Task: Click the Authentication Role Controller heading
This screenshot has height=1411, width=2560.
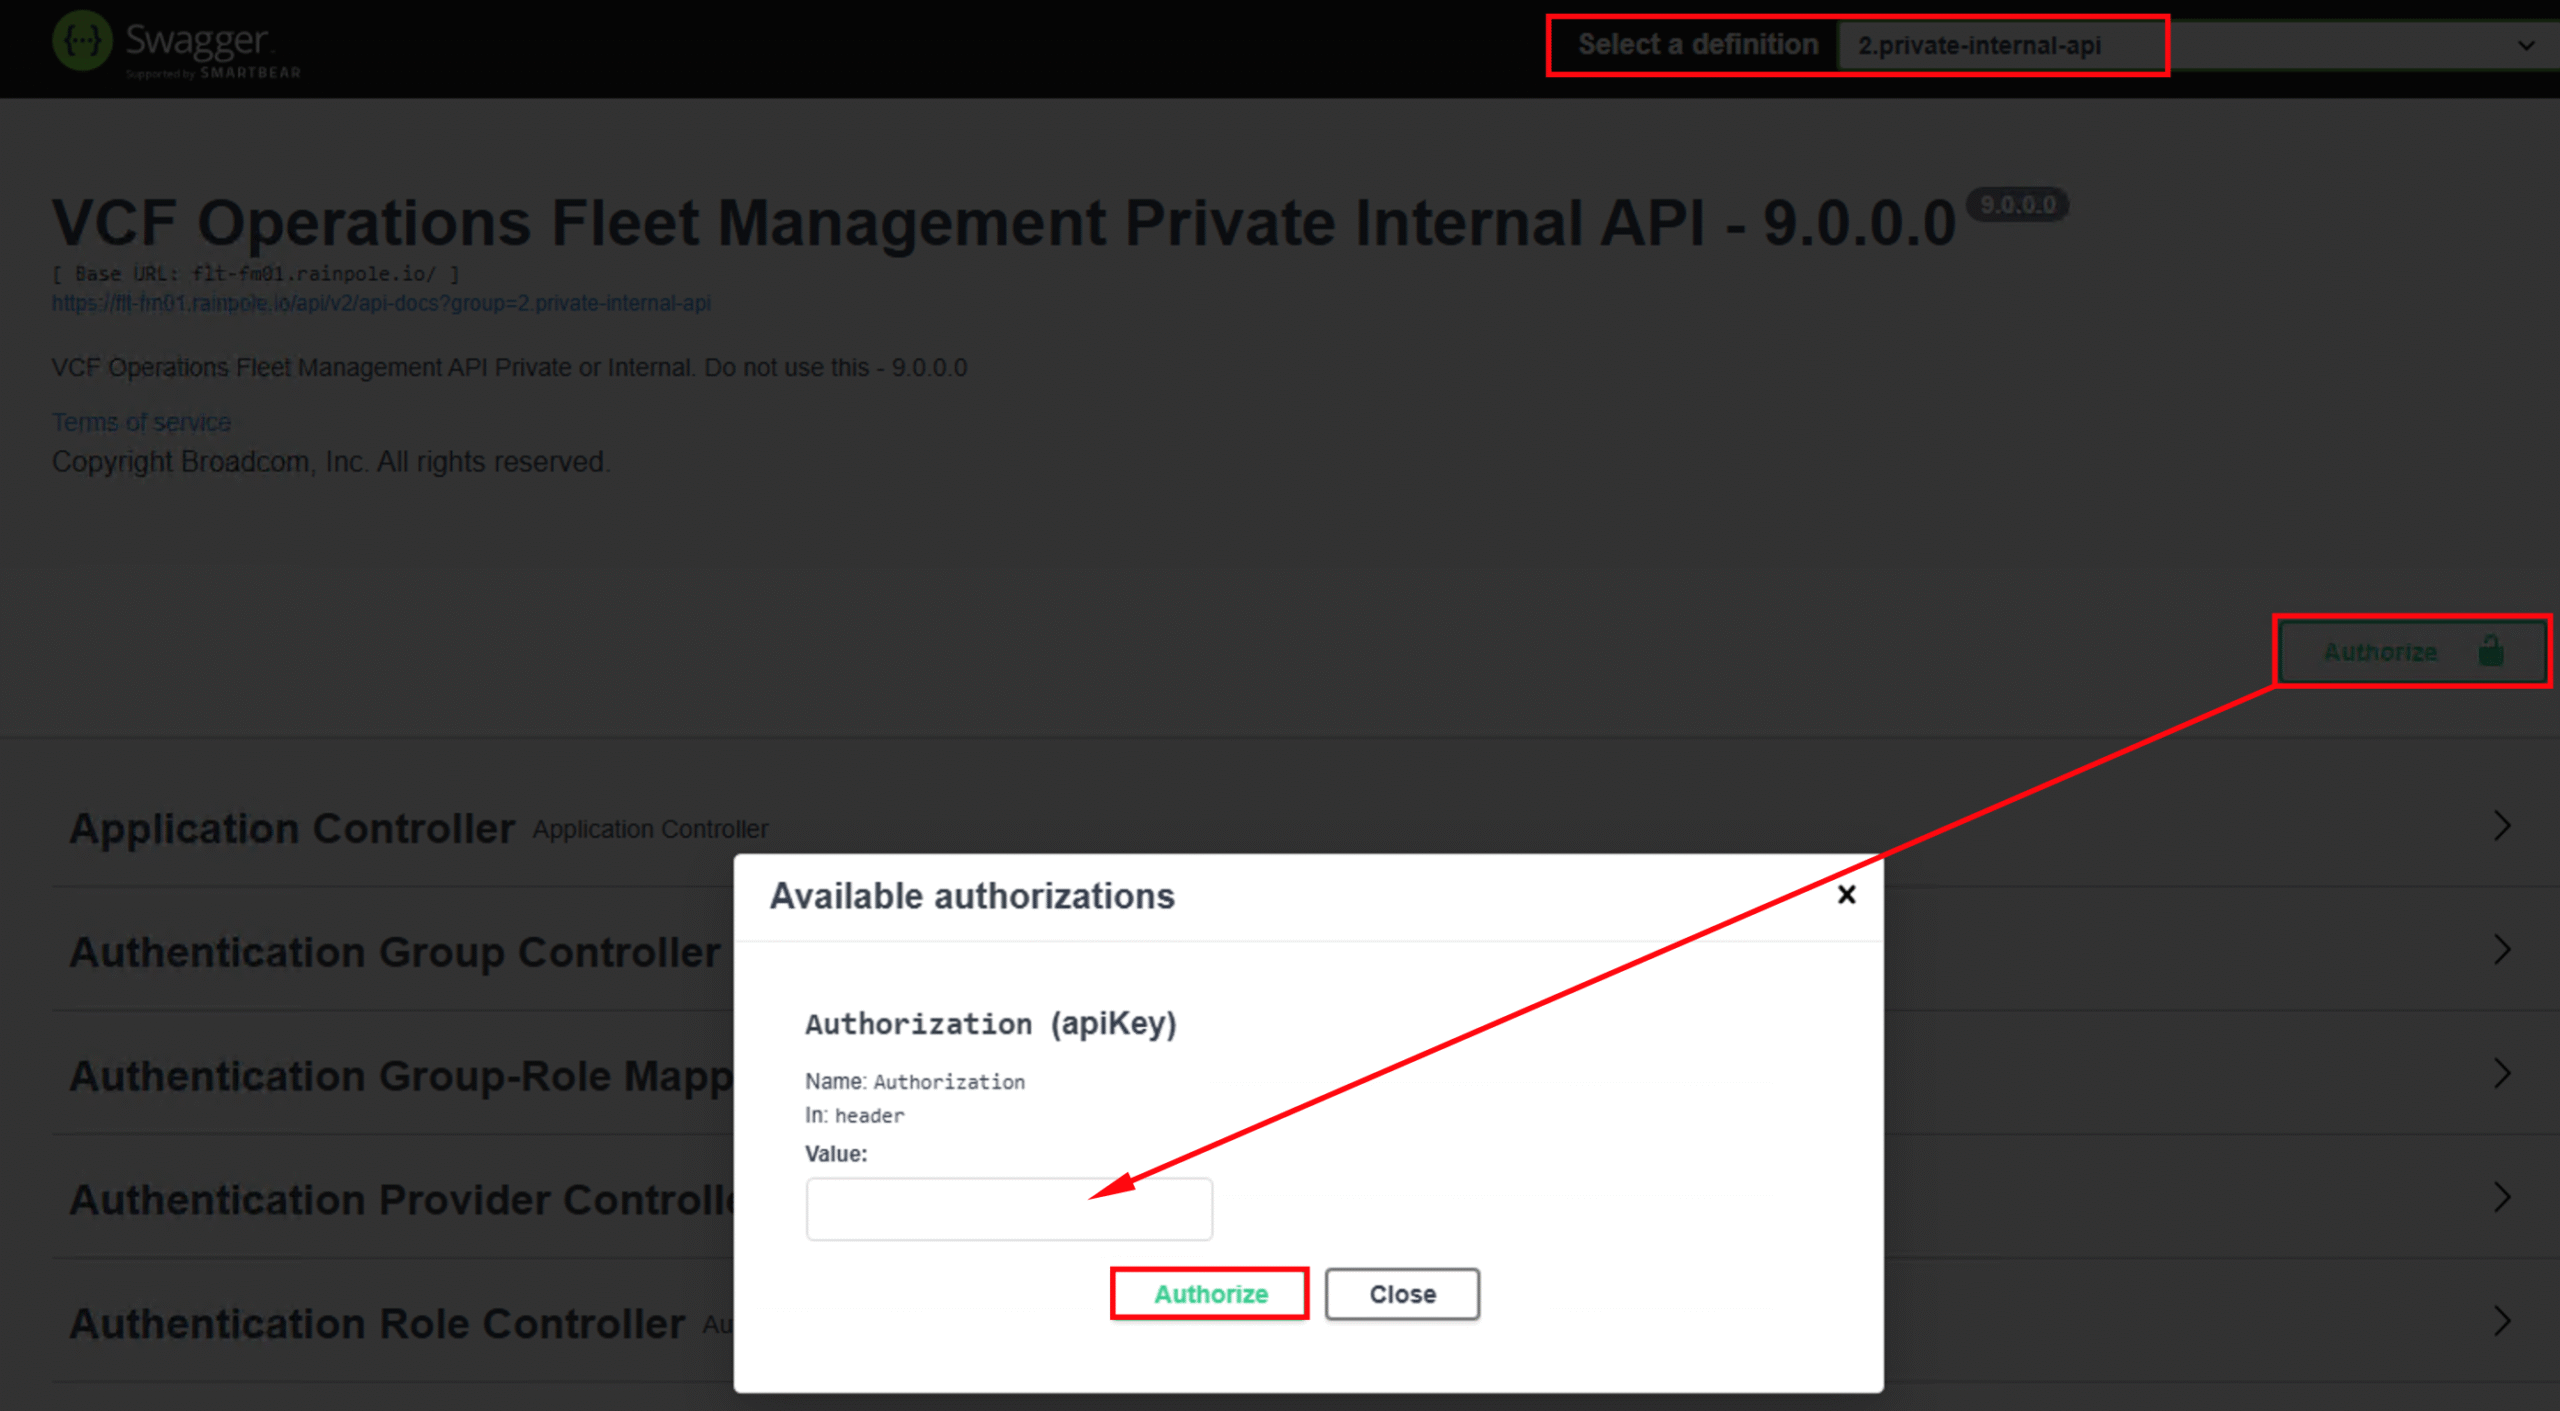Action: point(377,1323)
